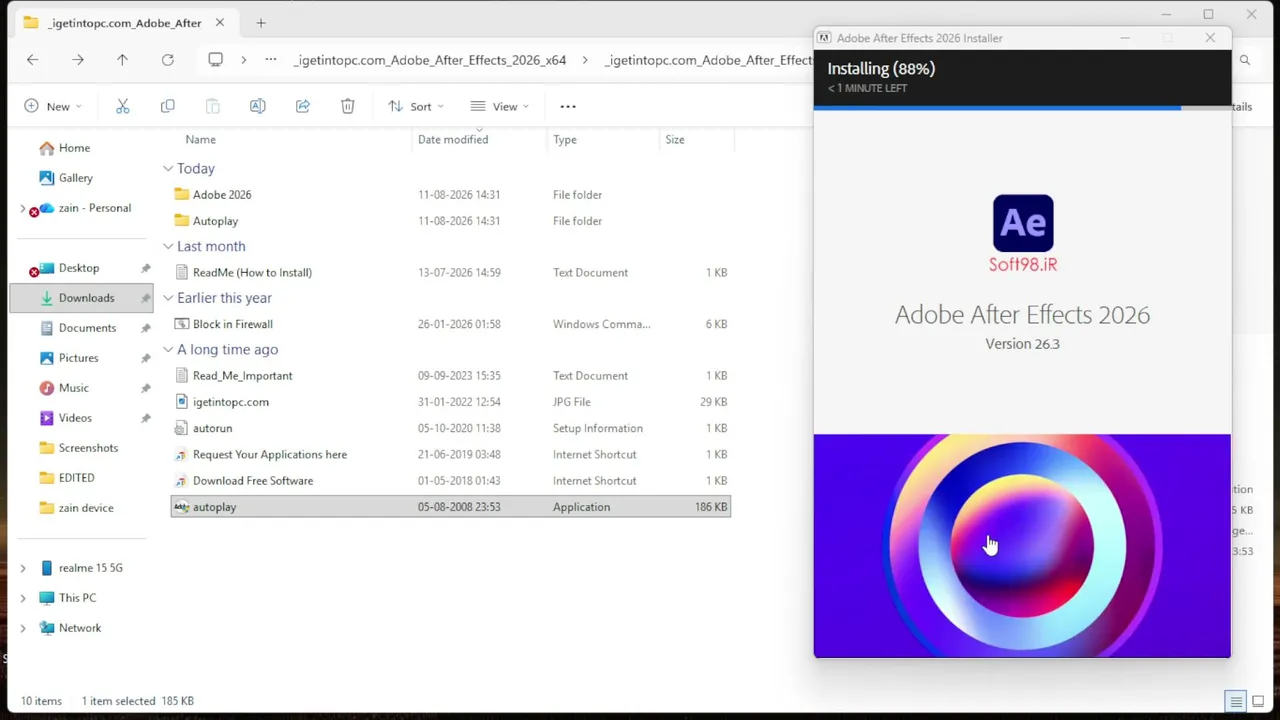Click the Forward navigation arrow

[77, 60]
